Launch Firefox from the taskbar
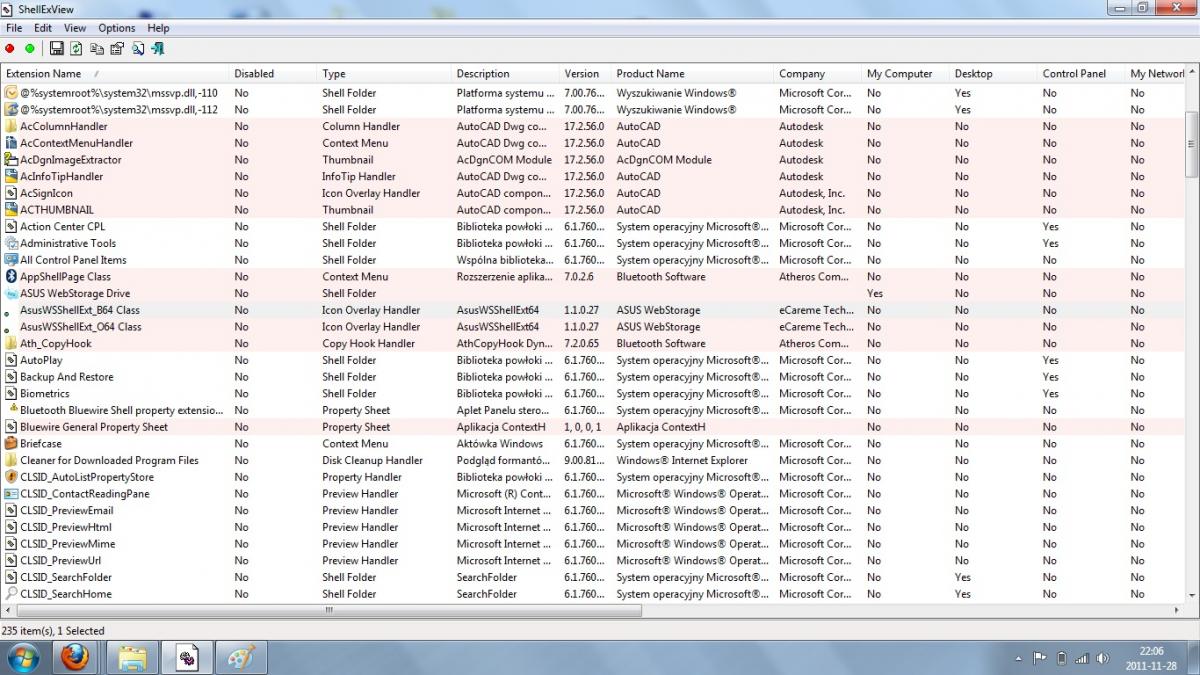This screenshot has width=1200, height=675. pos(75,657)
